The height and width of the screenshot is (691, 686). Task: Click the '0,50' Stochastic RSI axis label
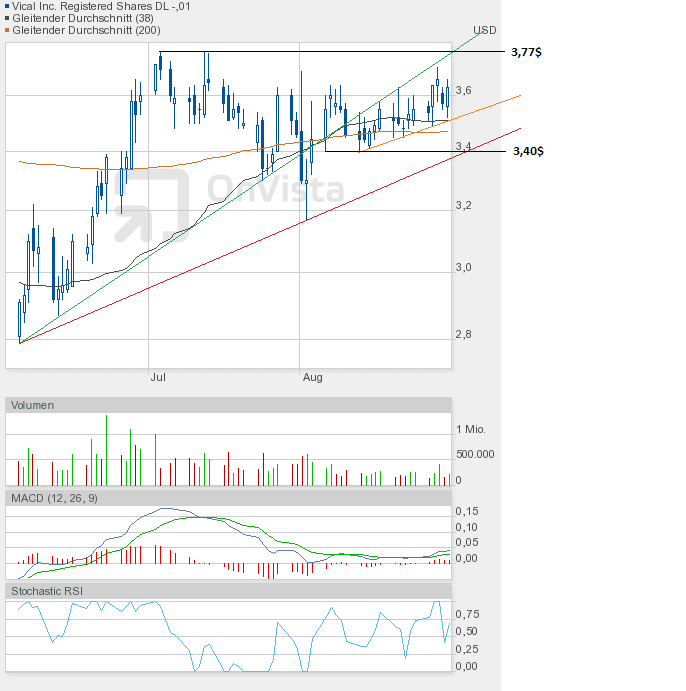467,631
